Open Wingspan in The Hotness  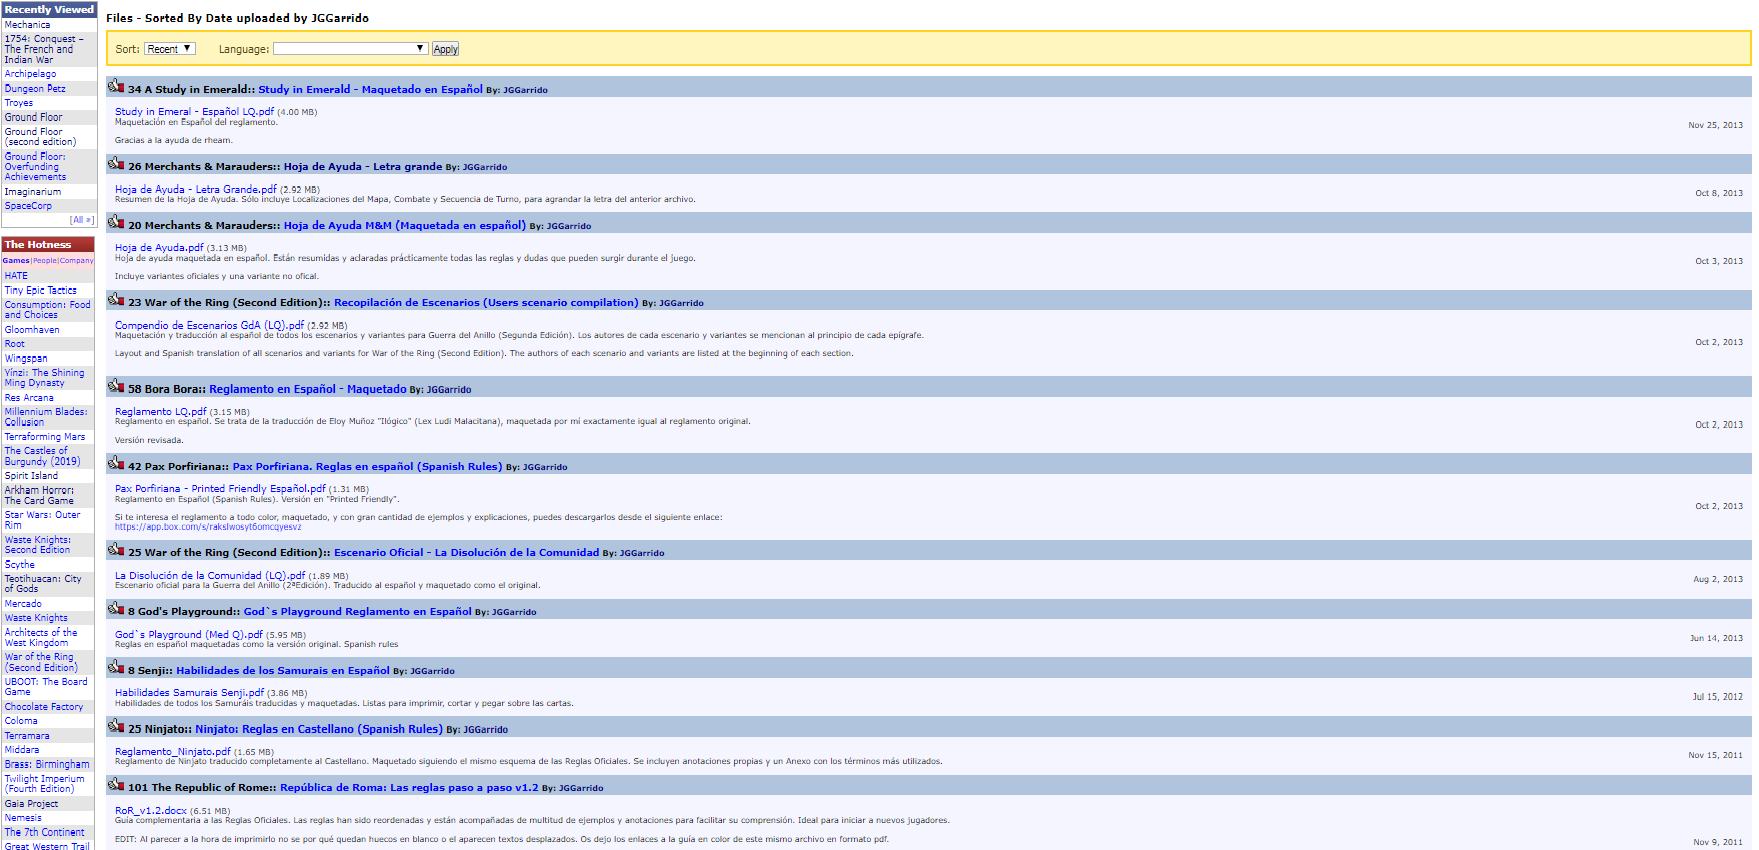tap(26, 358)
